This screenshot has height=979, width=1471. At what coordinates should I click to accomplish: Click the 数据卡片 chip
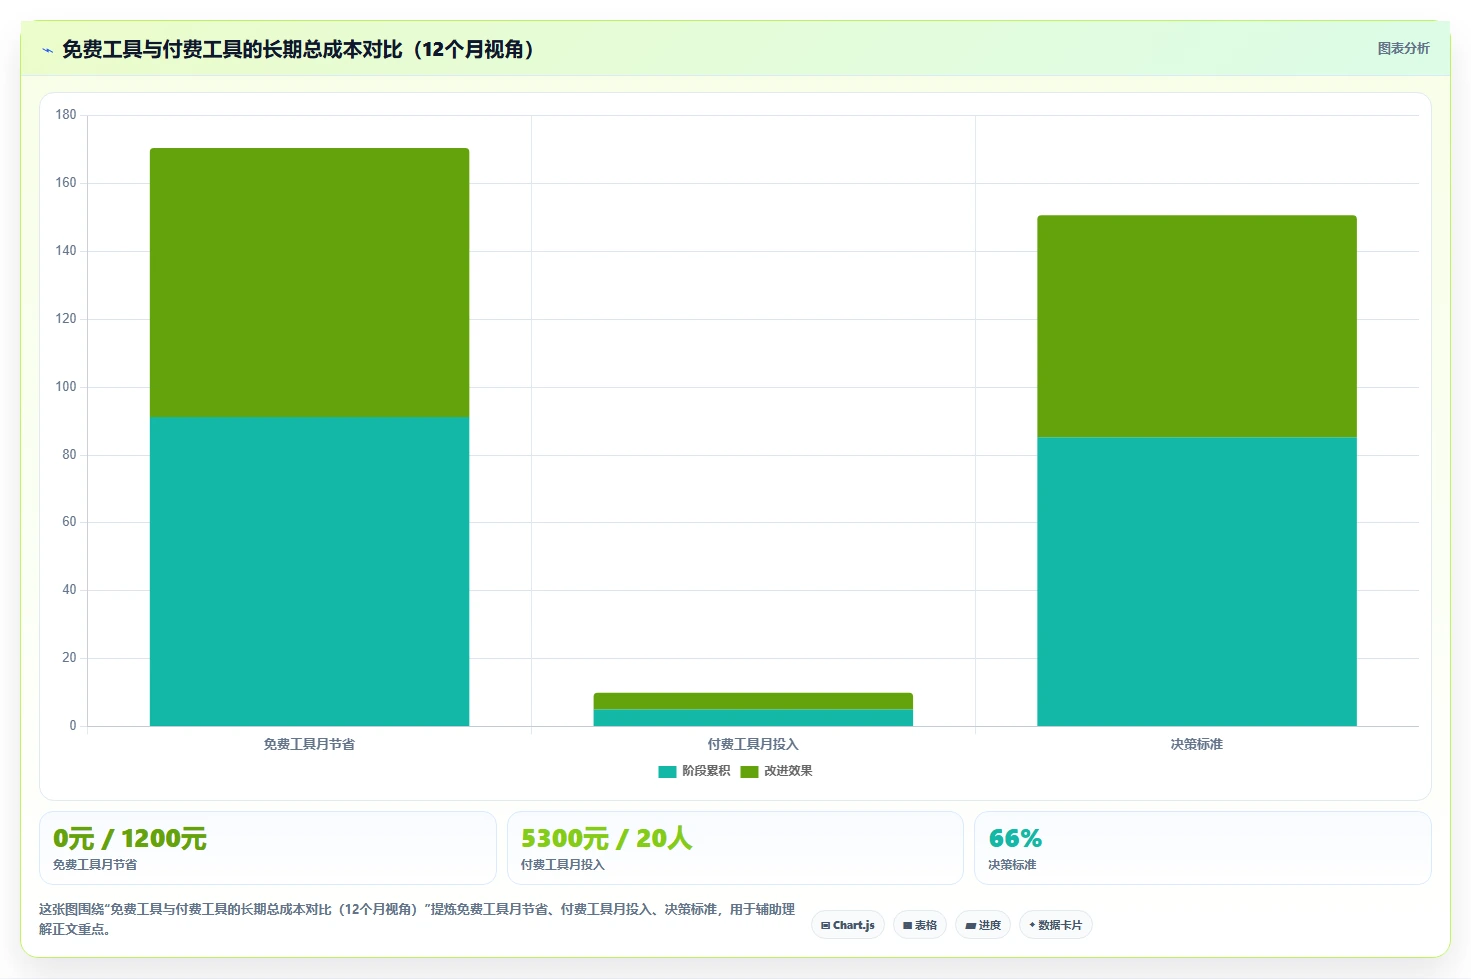[x=1056, y=925]
